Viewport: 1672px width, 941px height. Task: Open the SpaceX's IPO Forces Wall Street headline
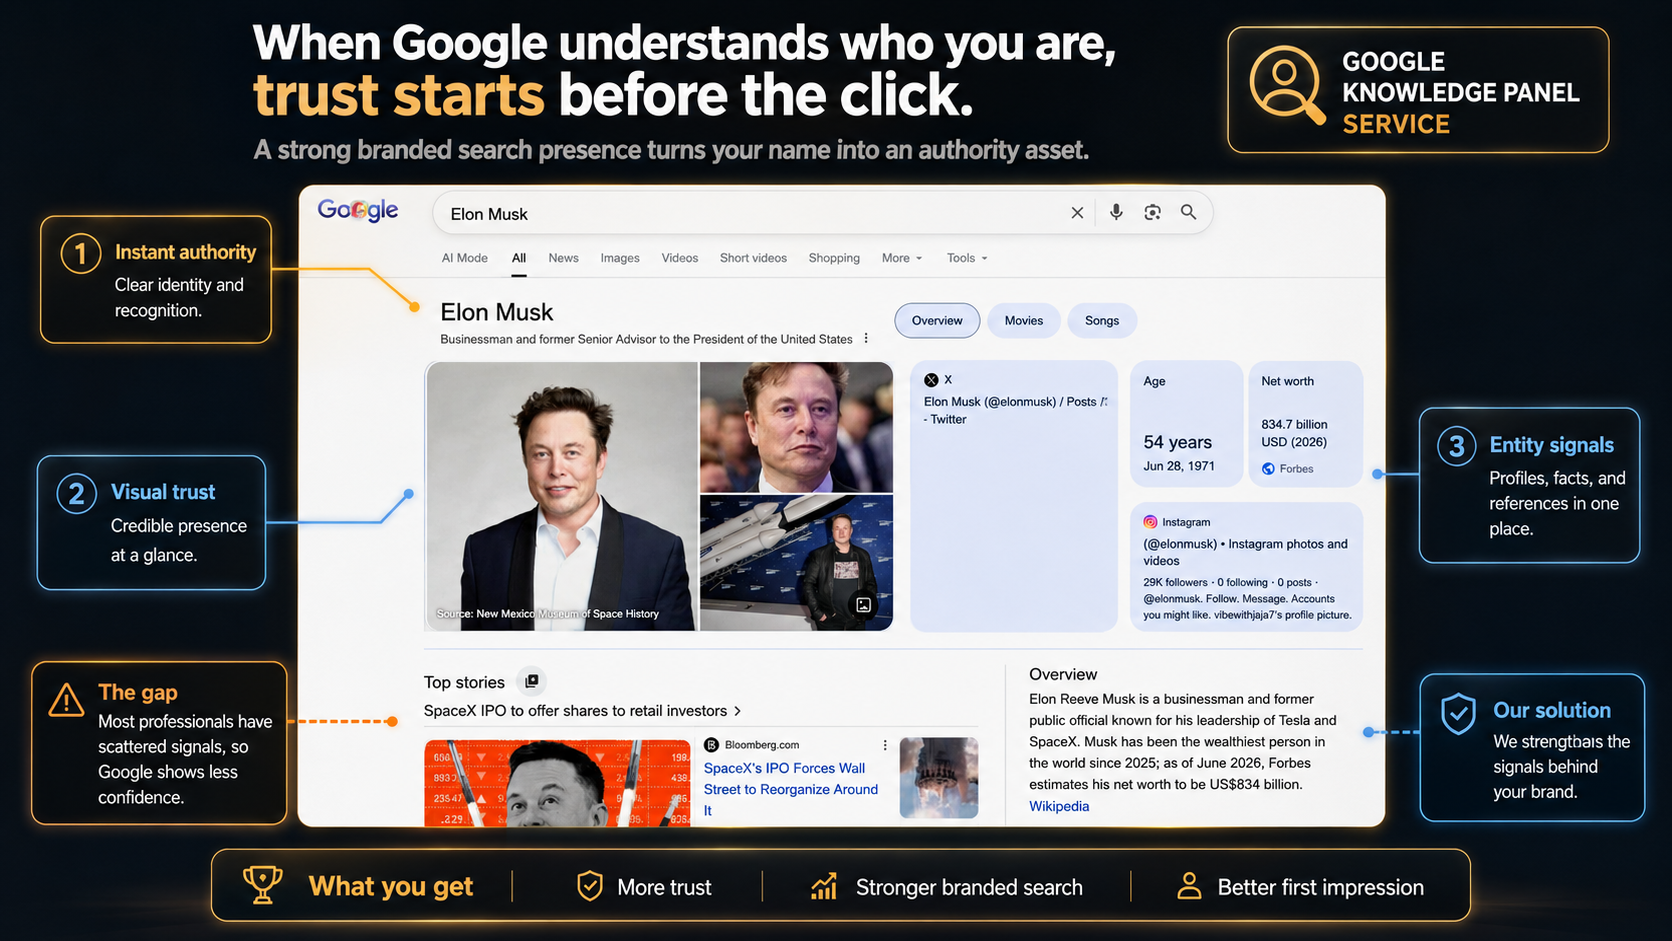coord(791,789)
